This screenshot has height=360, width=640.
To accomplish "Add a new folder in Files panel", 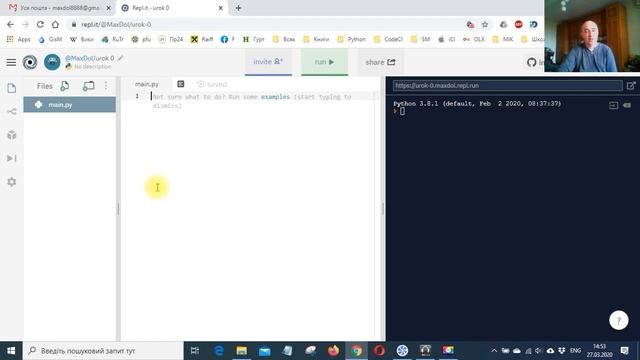I will point(88,86).
